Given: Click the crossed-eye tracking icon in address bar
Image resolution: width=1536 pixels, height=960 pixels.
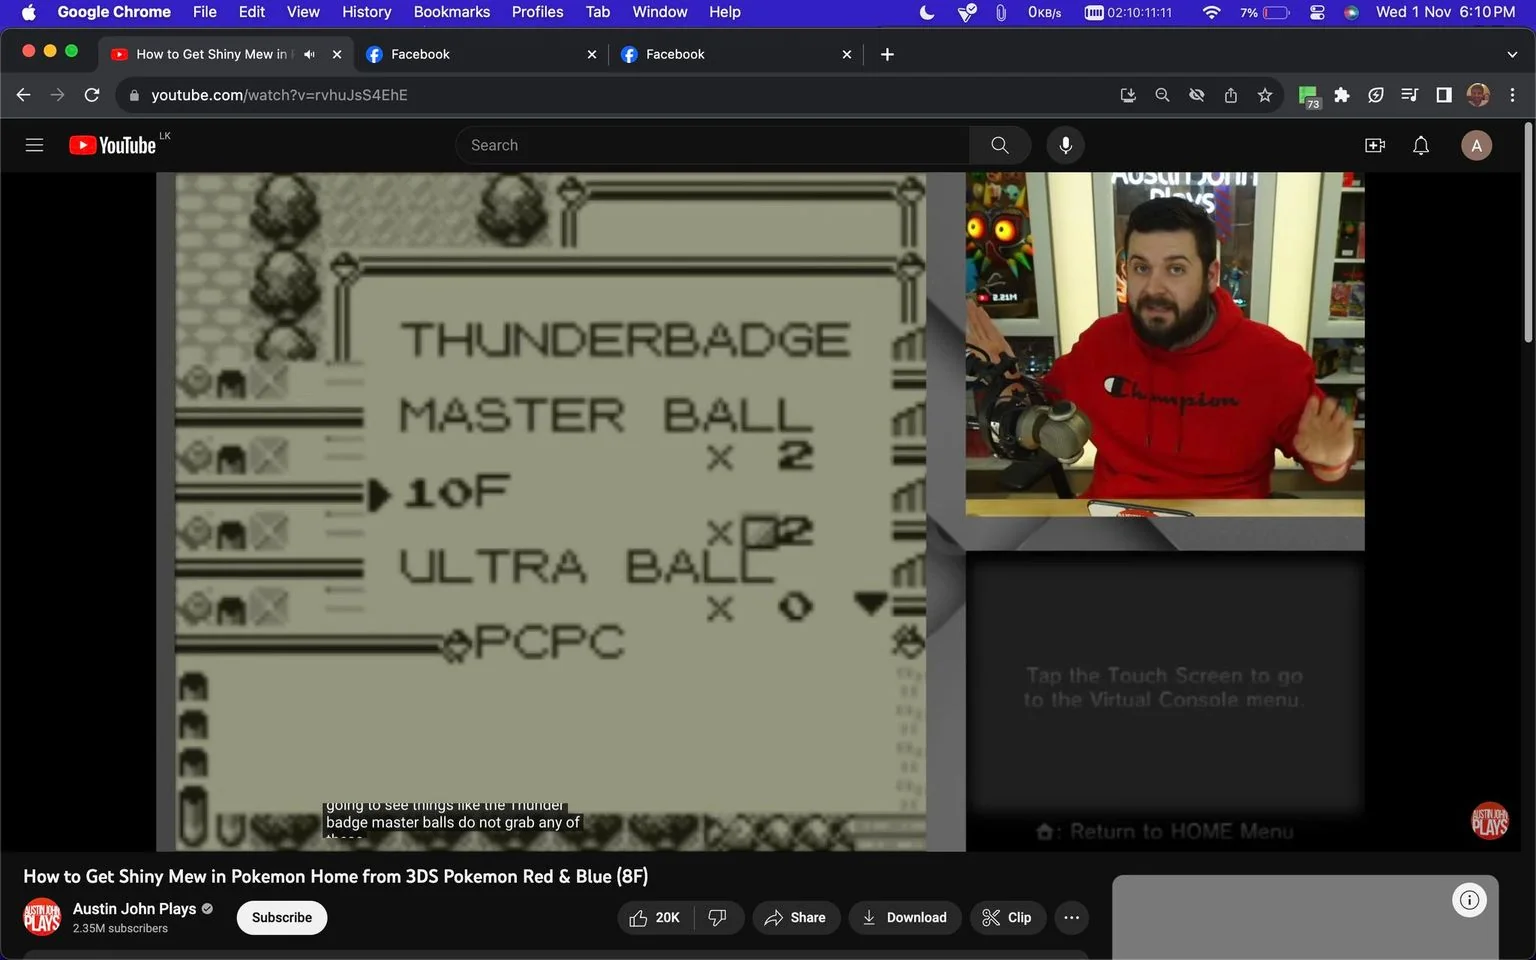Looking at the screenshot, I should tap(1196, 95).
